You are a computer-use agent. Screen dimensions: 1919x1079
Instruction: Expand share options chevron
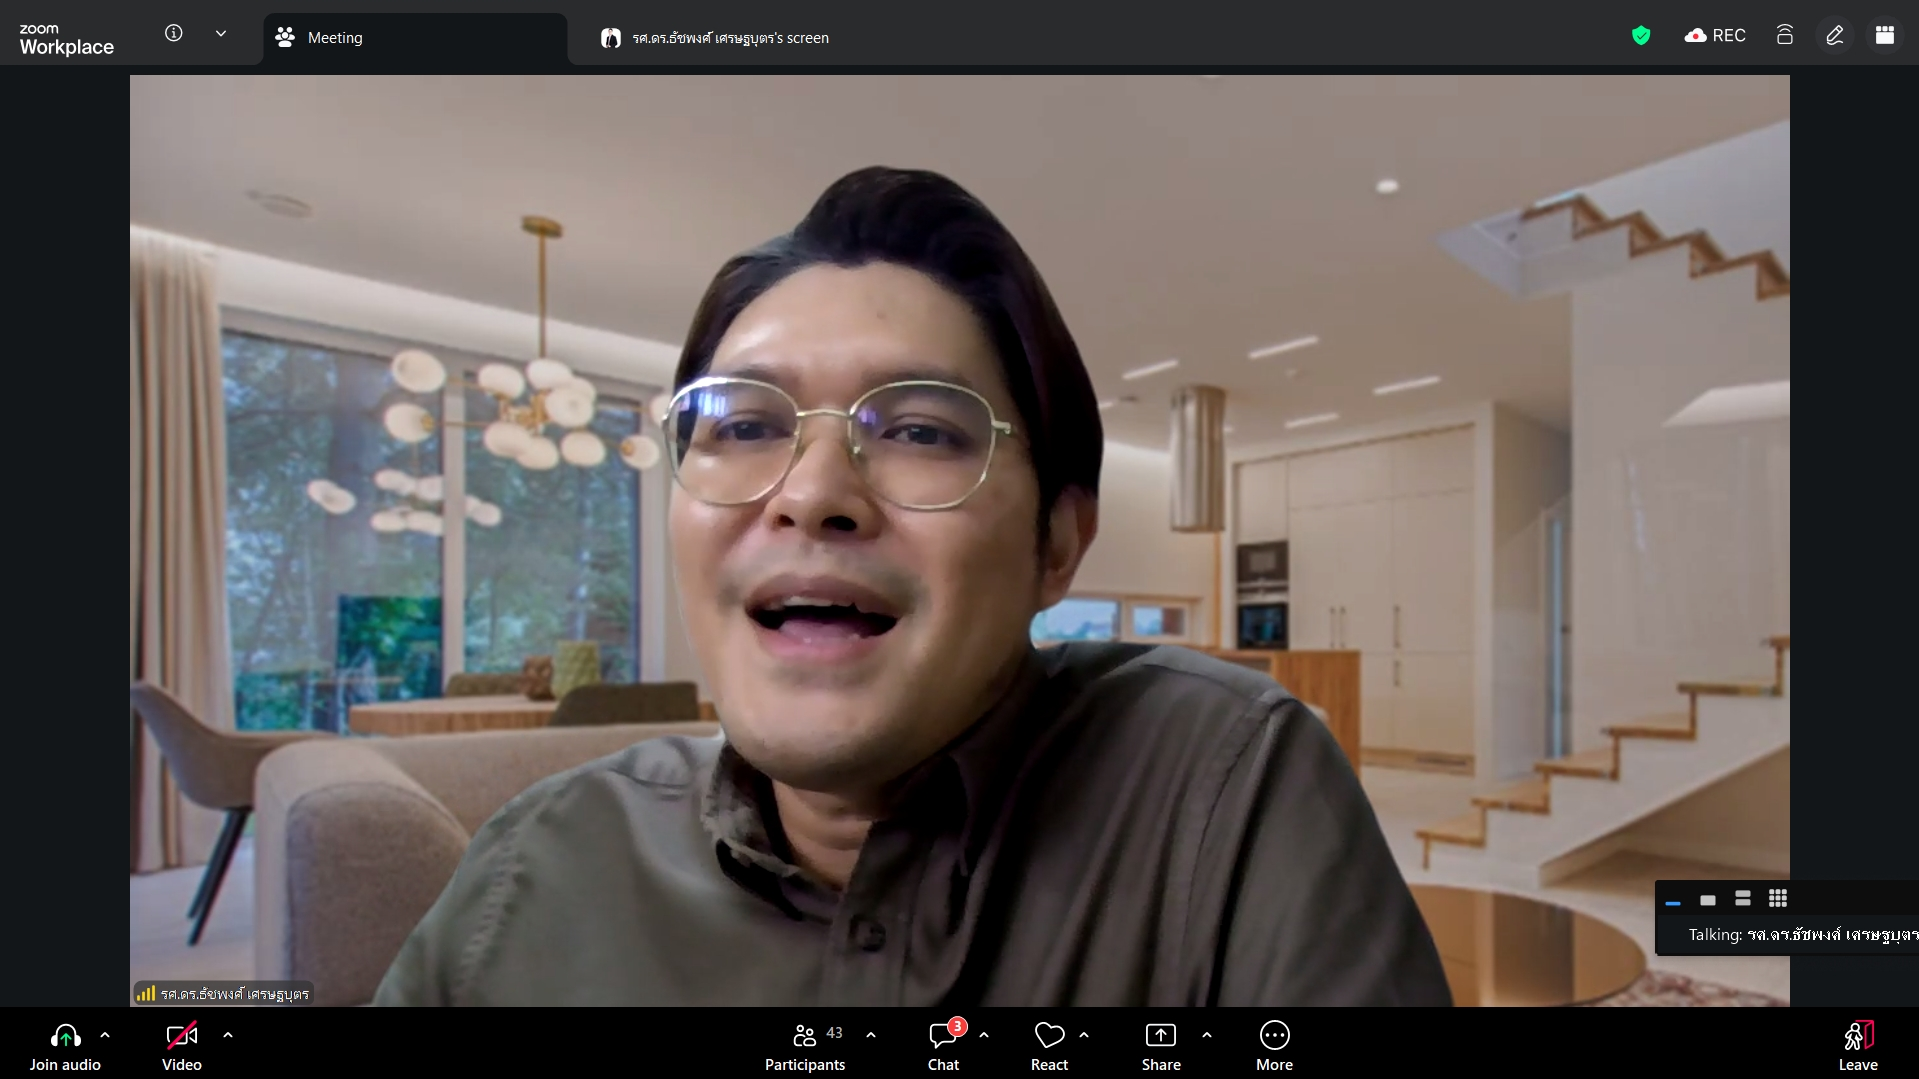(x=1207, y=1036)
